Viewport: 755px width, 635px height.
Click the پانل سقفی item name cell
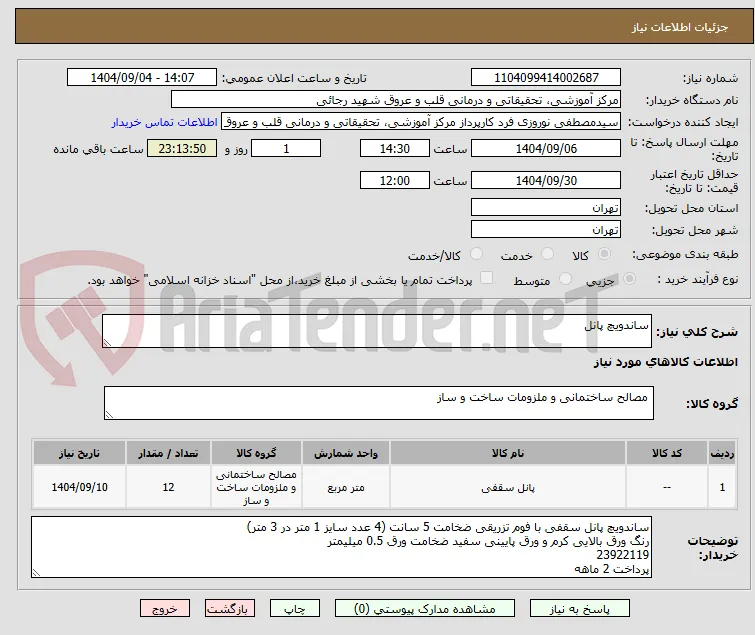(508, 487)
